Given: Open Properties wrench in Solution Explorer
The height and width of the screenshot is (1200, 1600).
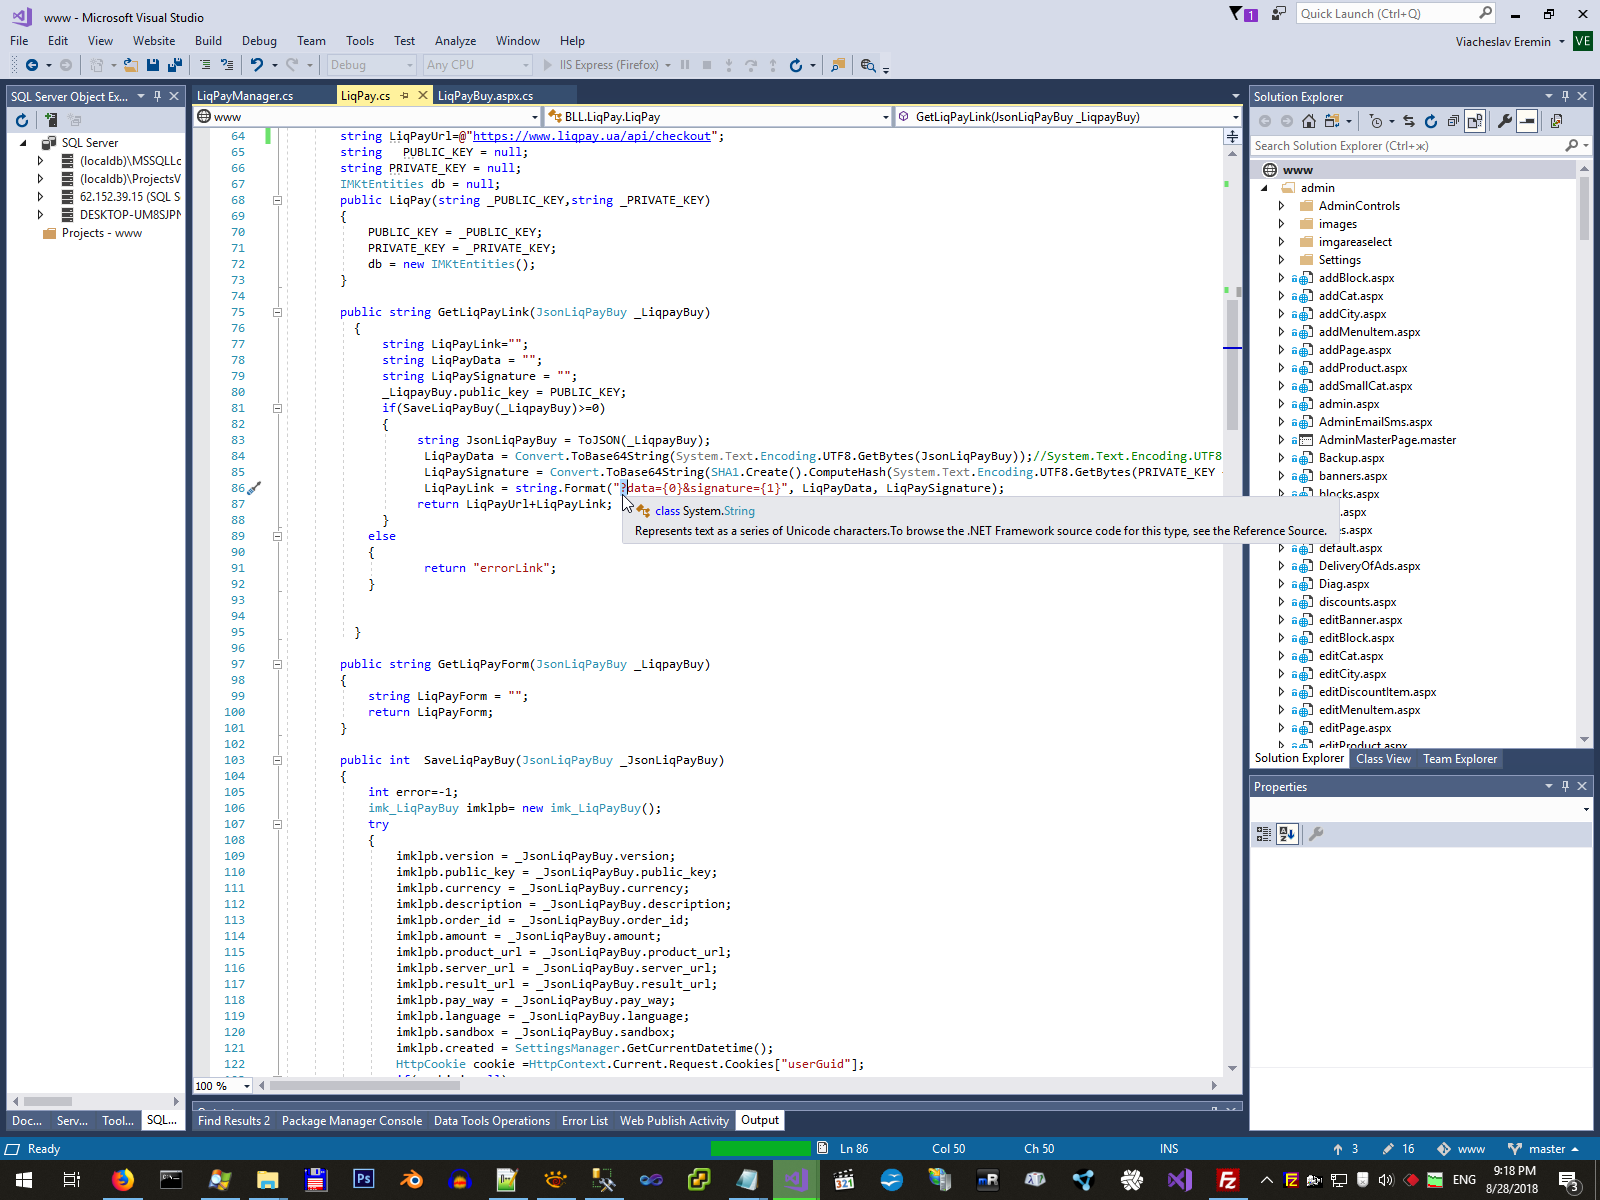Looking at the screenshot, I should [1504, 121].
